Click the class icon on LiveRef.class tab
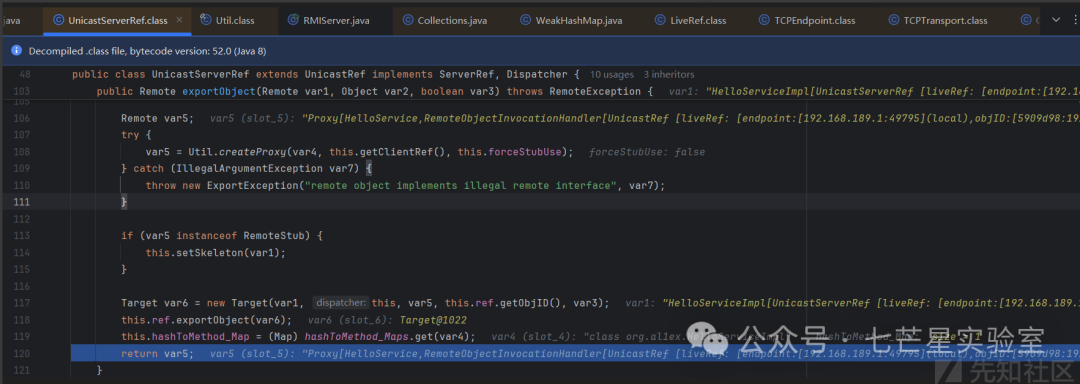 (x=660, y=21)
